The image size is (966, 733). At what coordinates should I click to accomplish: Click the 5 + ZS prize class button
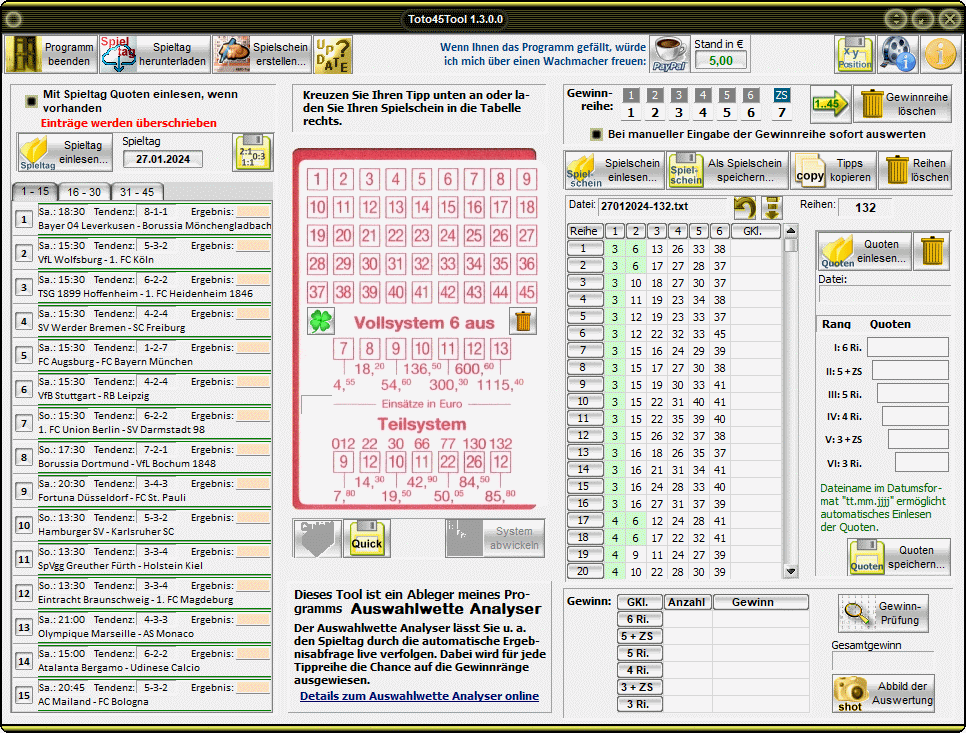[639, 636]
